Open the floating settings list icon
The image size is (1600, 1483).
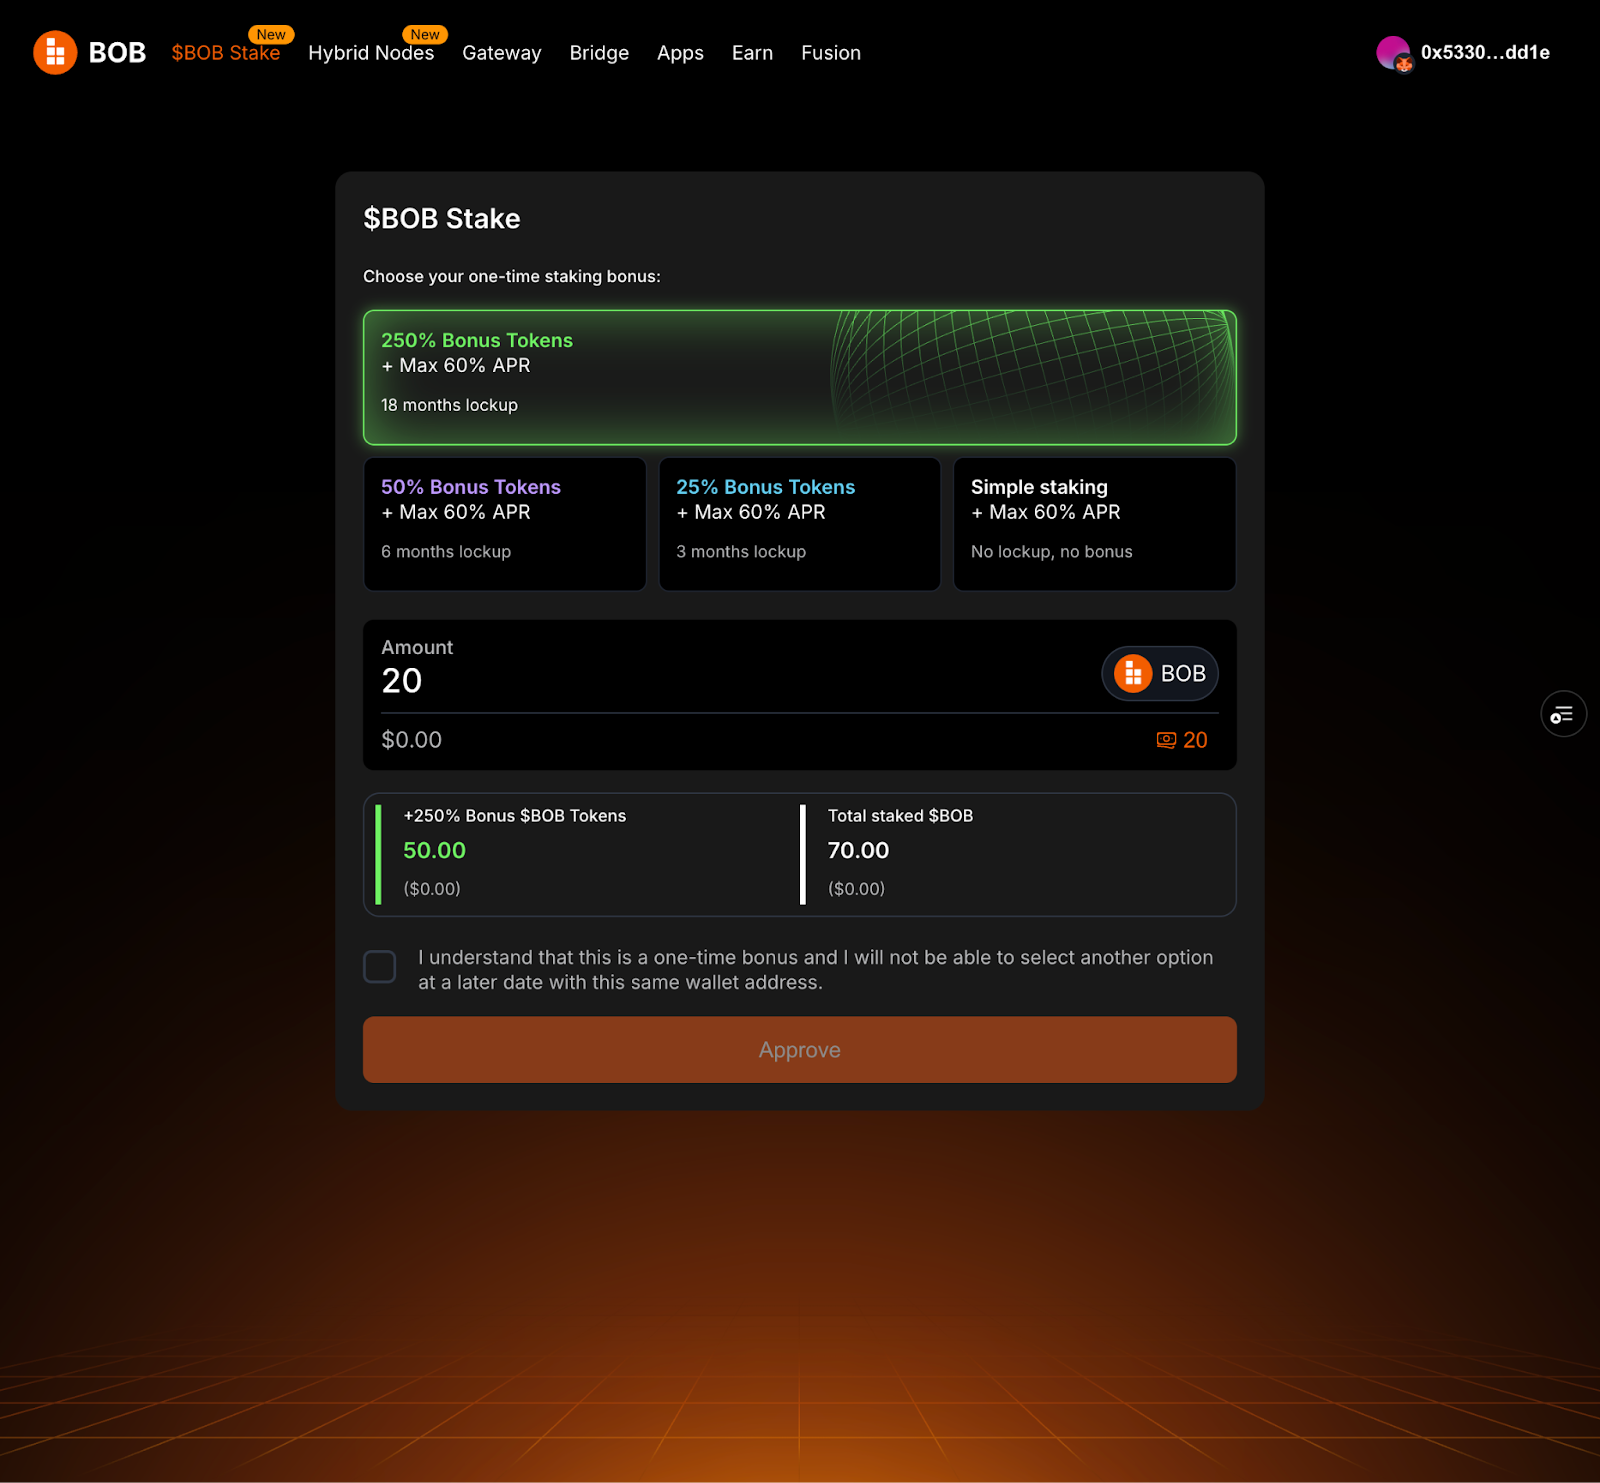pos(1563,714)
